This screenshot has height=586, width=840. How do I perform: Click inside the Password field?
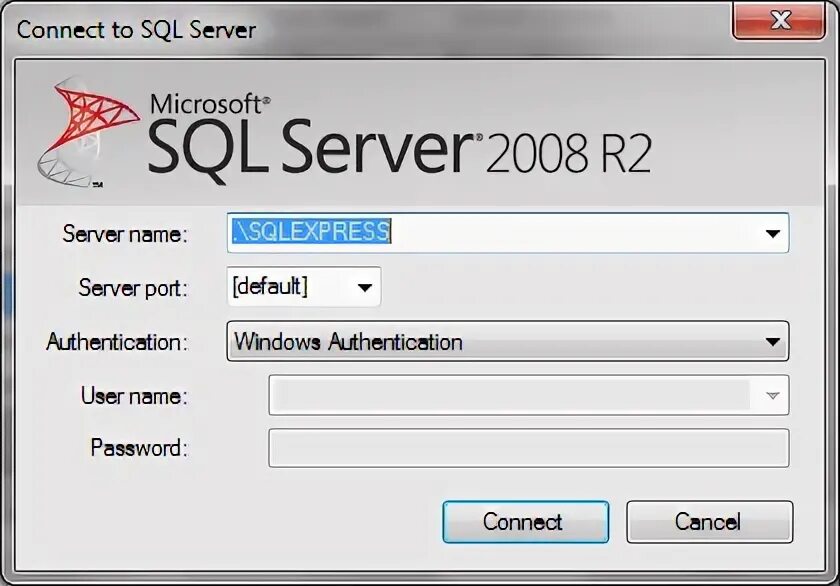coord(528,448)
